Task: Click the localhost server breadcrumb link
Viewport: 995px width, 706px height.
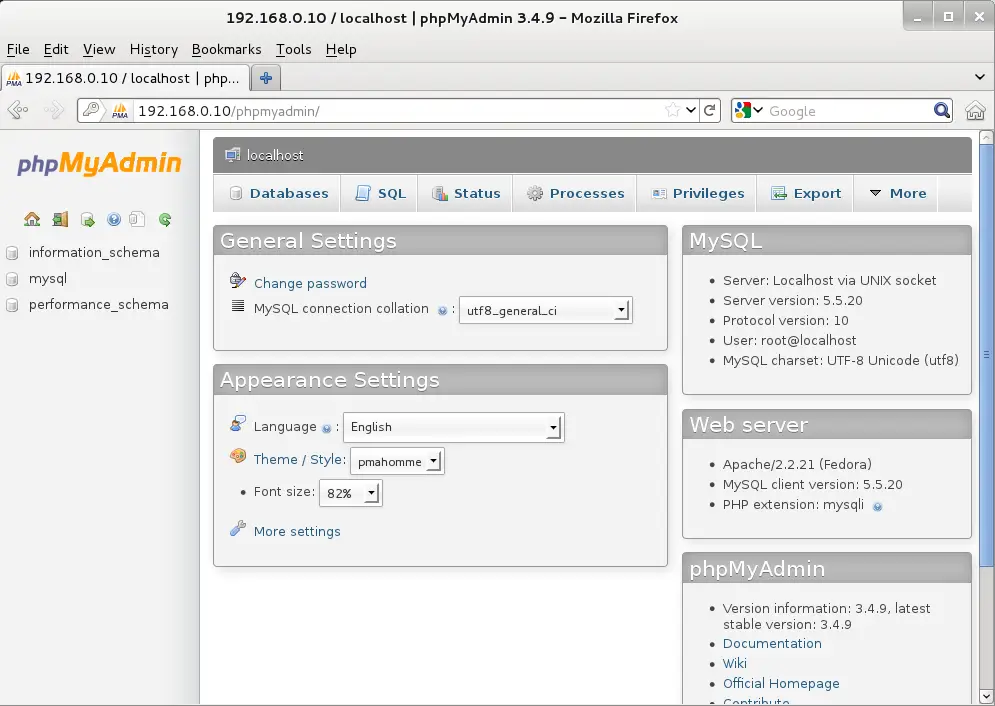Action: [275, 155]
